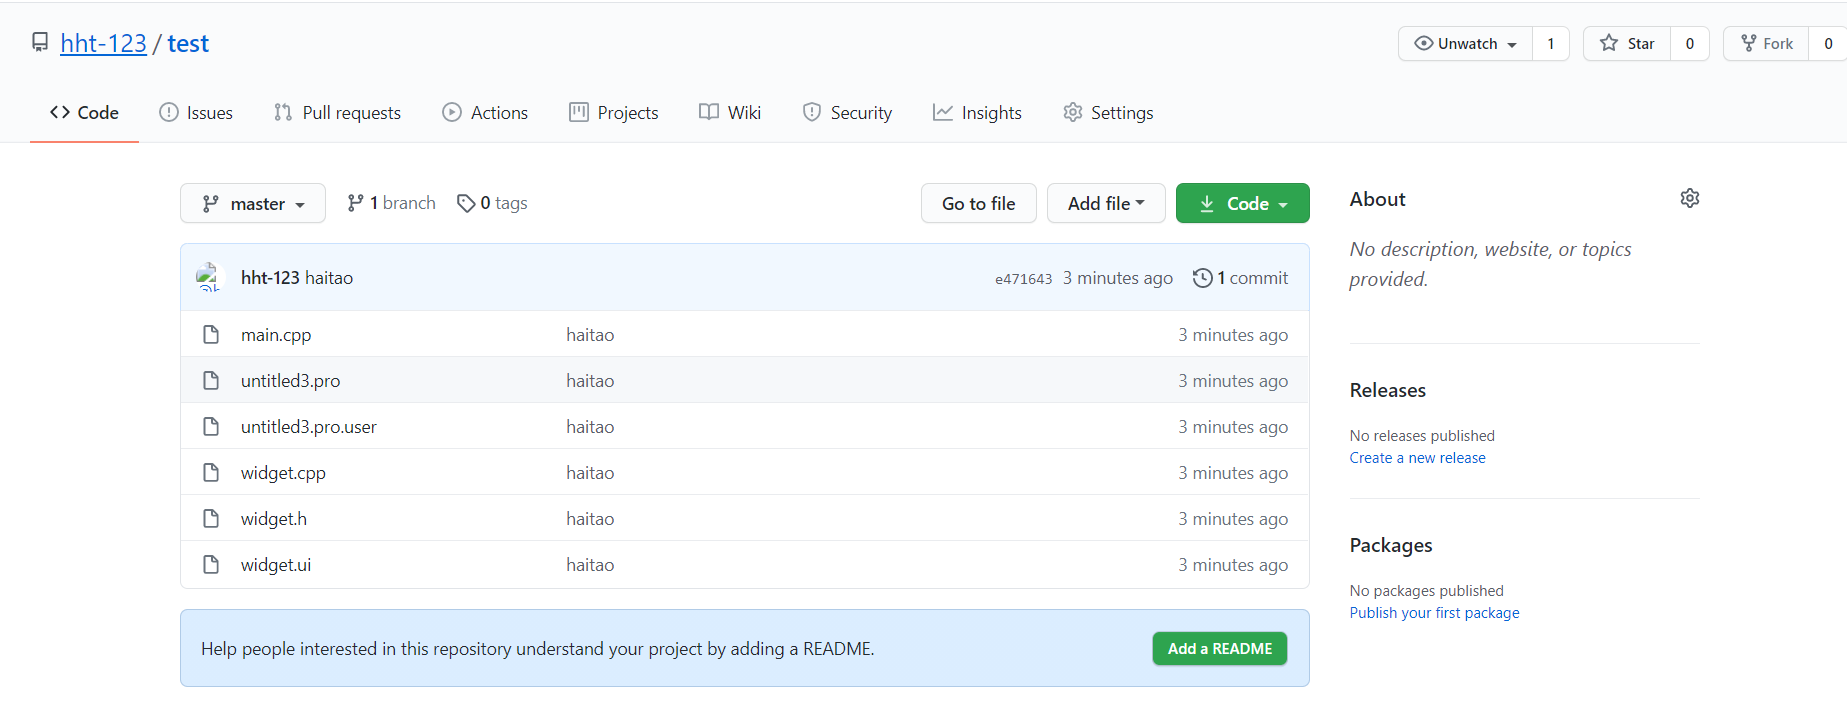This screenshot has width=1847, height=716.
Task: Click the Wiki book icon in the nav
Action: pos(709,112)
